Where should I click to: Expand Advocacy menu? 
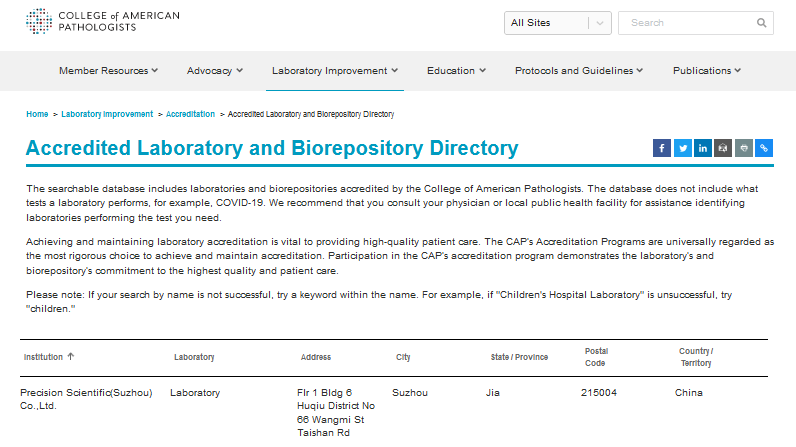click(215, 71)
